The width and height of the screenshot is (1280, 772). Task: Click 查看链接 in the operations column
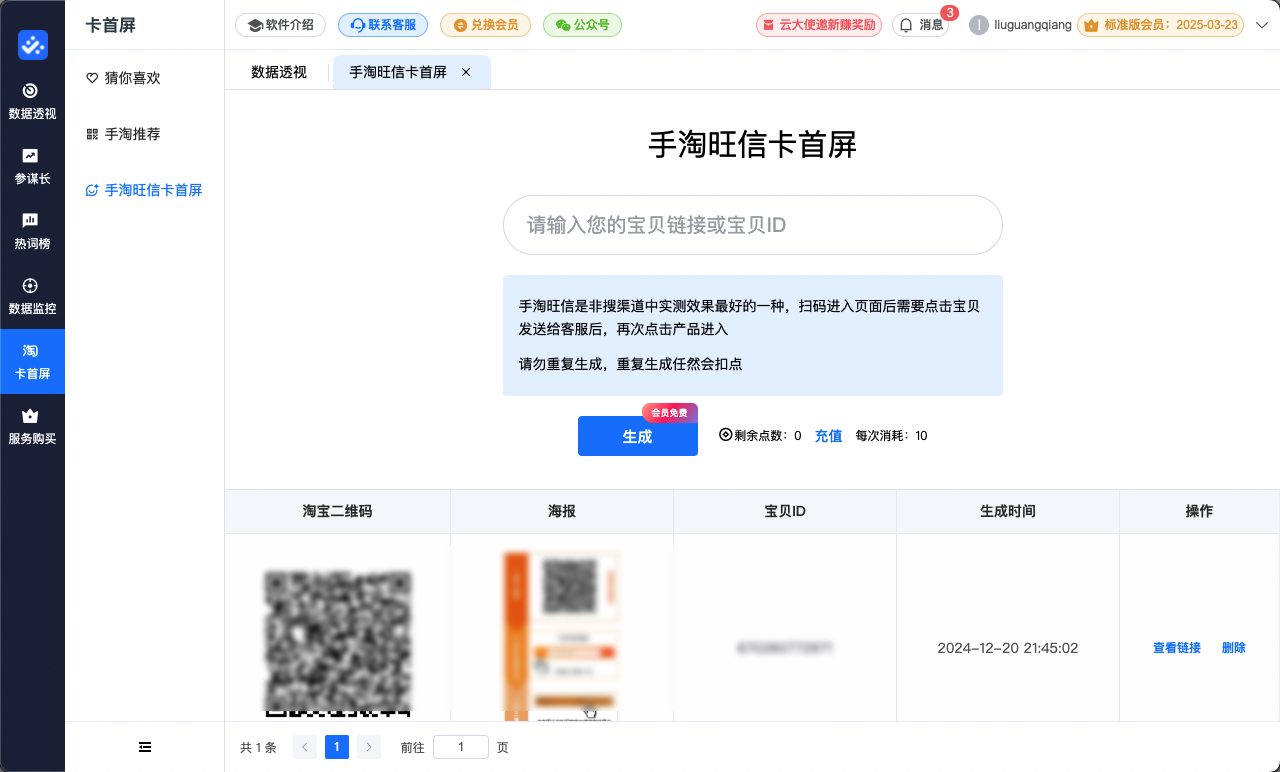(1176, 648)
